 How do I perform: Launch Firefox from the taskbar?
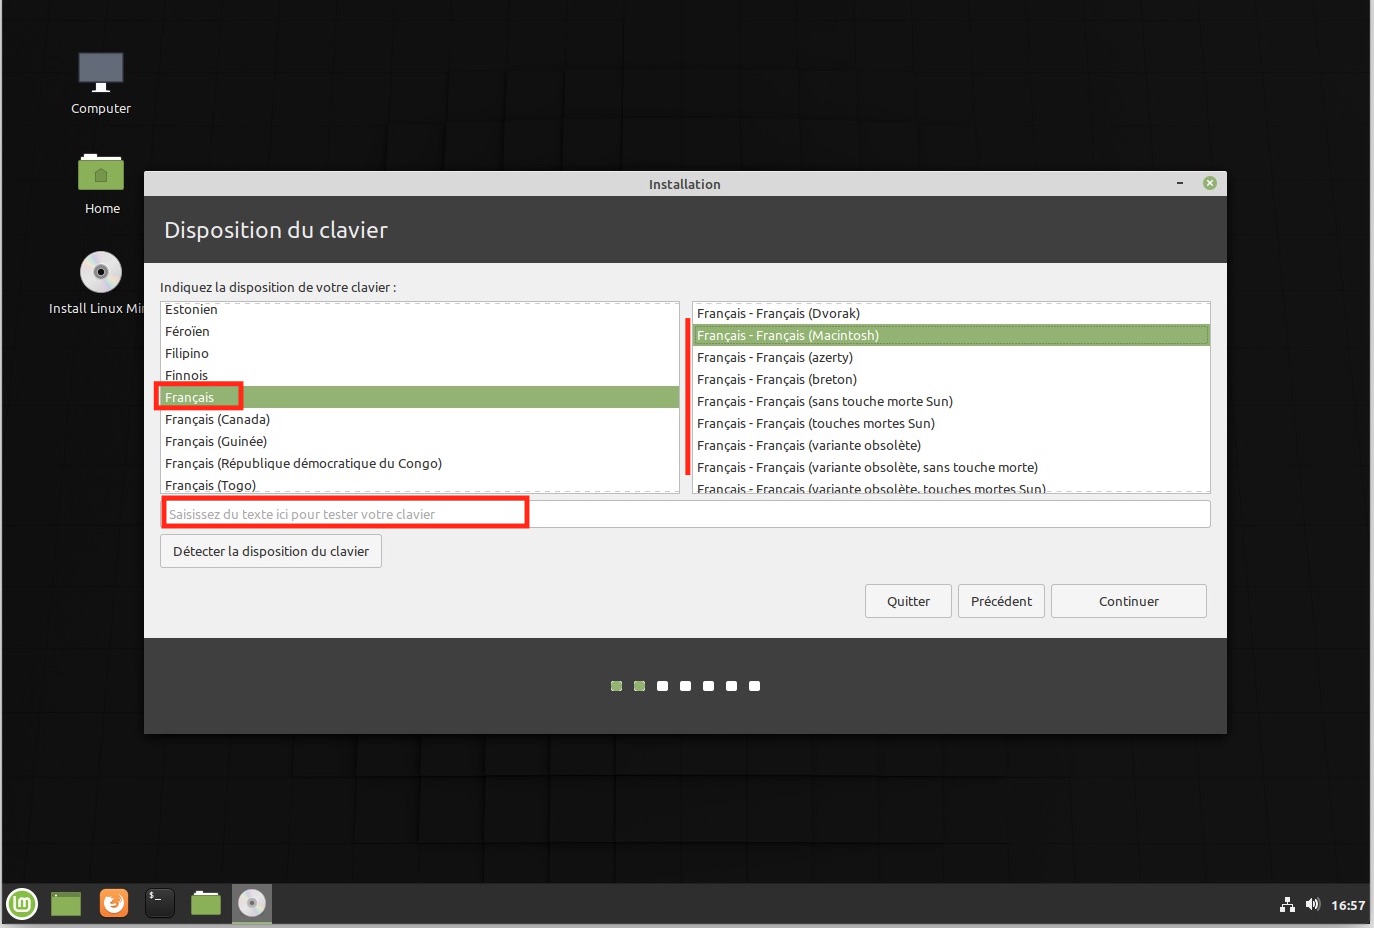114,904
